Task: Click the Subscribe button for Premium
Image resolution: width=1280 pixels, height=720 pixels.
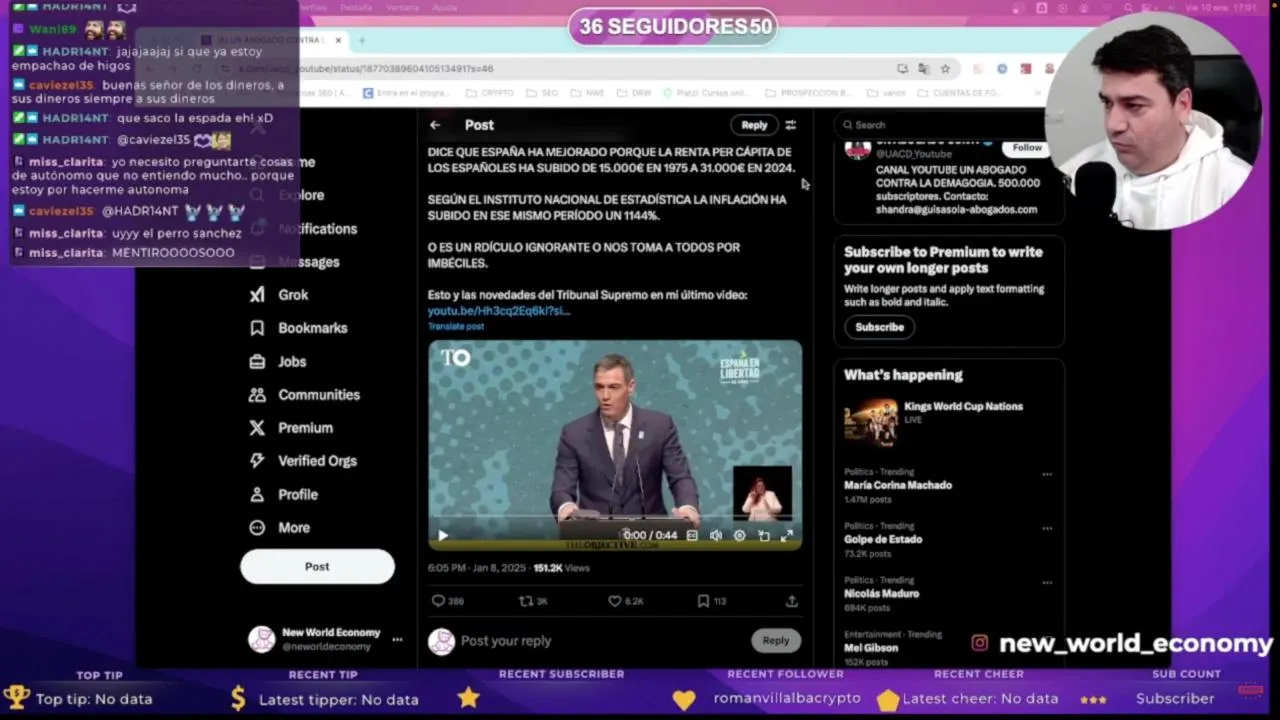Action: point(879,327)
